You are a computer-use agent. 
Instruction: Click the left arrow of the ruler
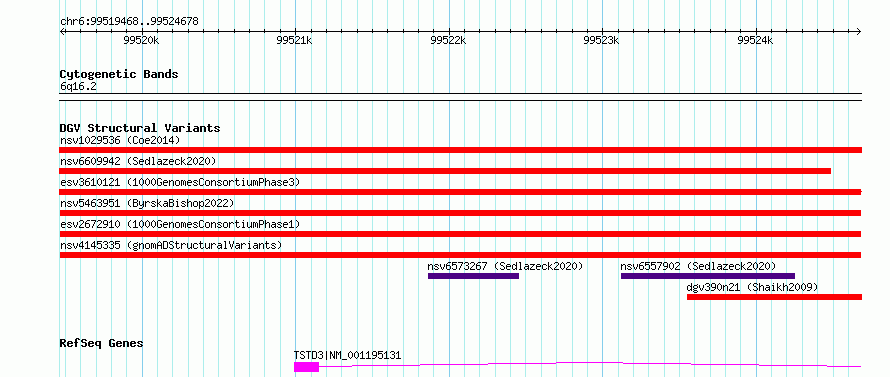(62, 31)
